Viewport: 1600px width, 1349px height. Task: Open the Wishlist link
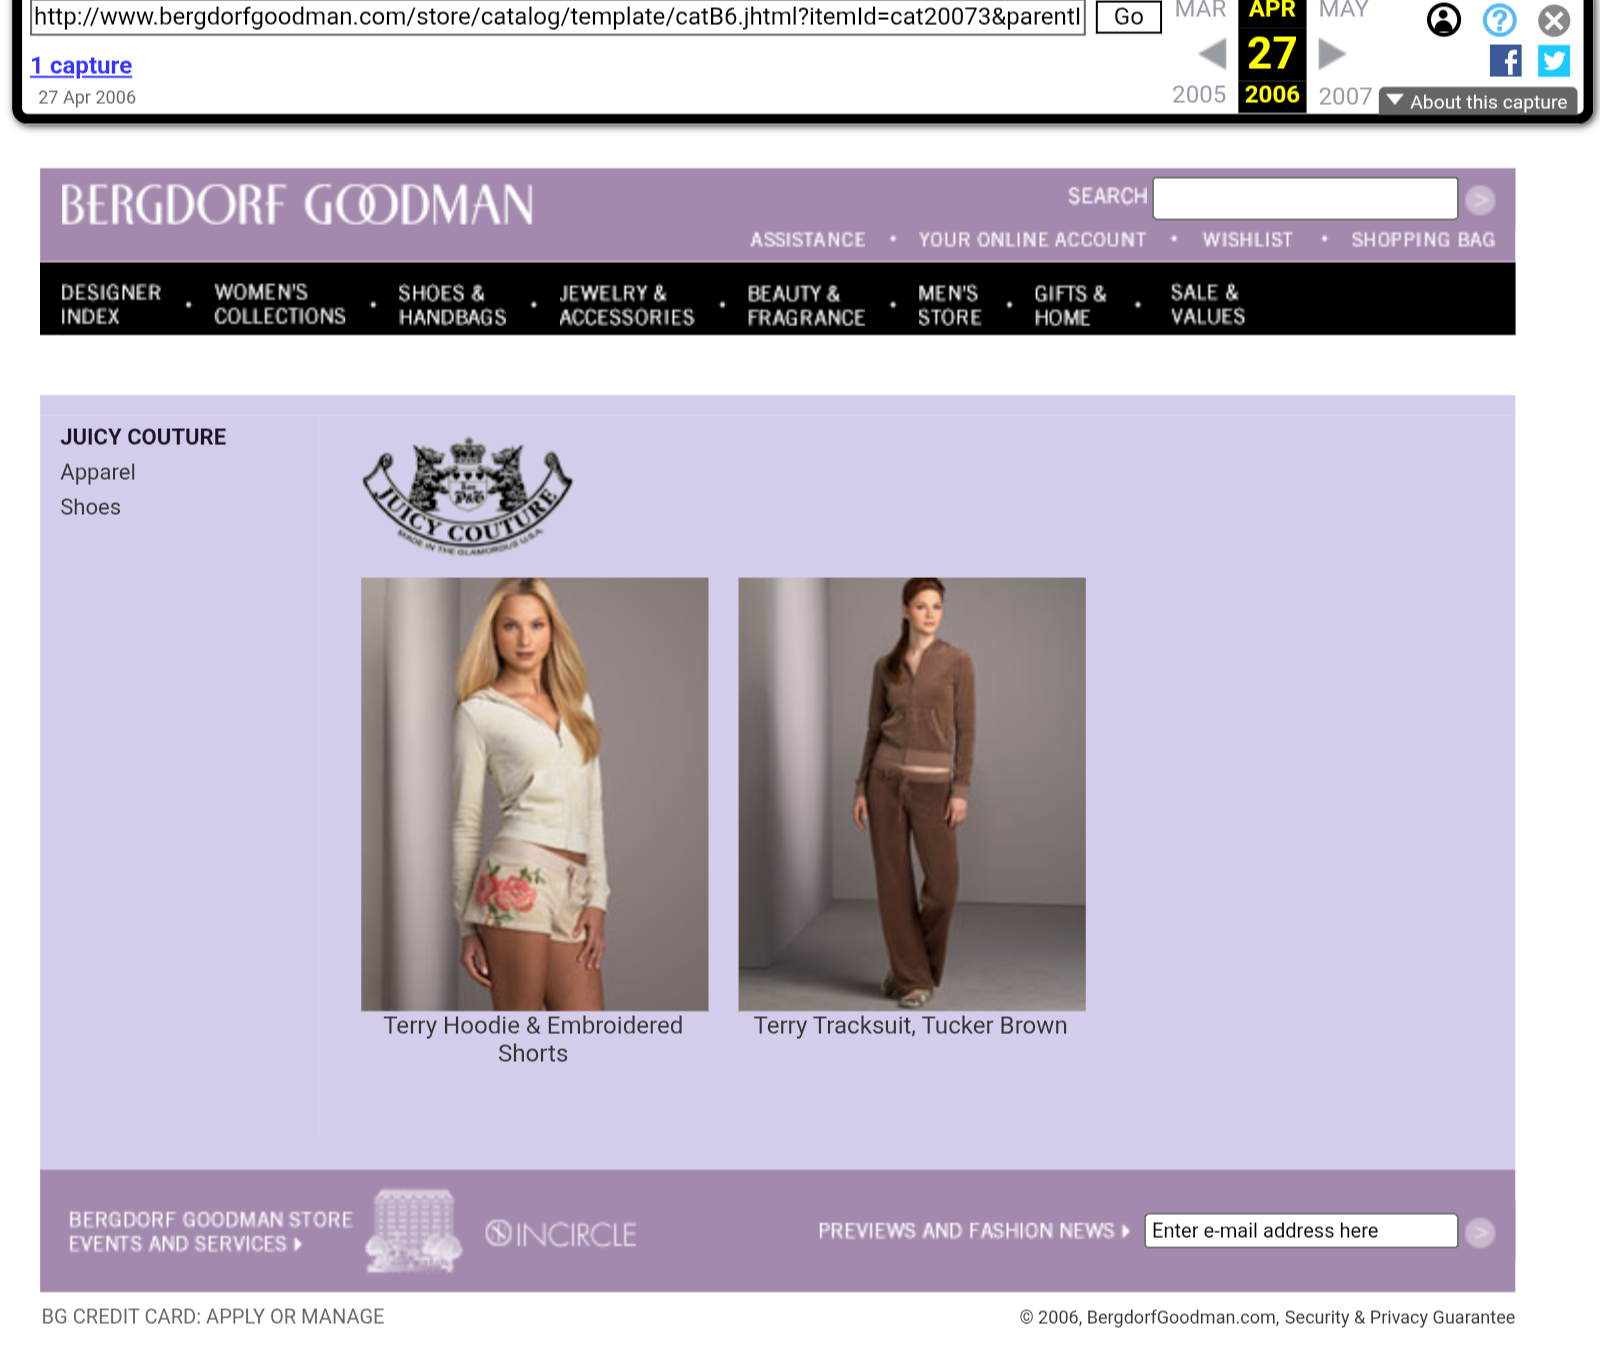point(1247,240)
